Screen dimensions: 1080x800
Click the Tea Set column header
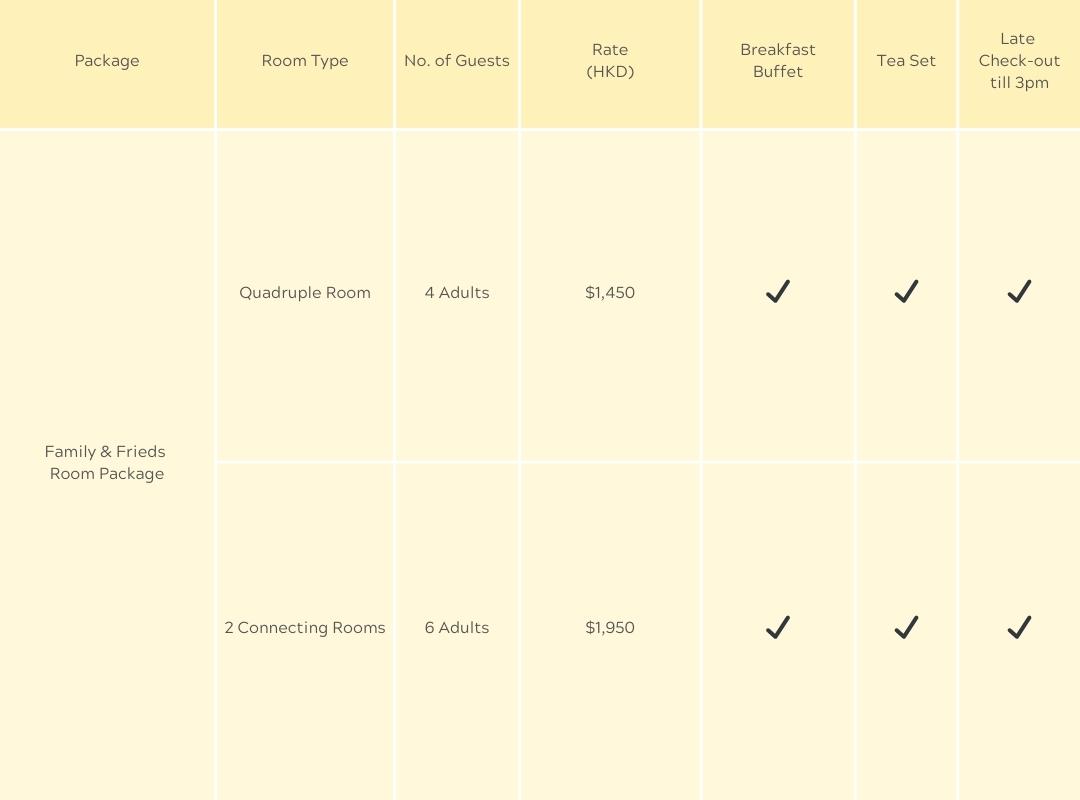(906, 61)
